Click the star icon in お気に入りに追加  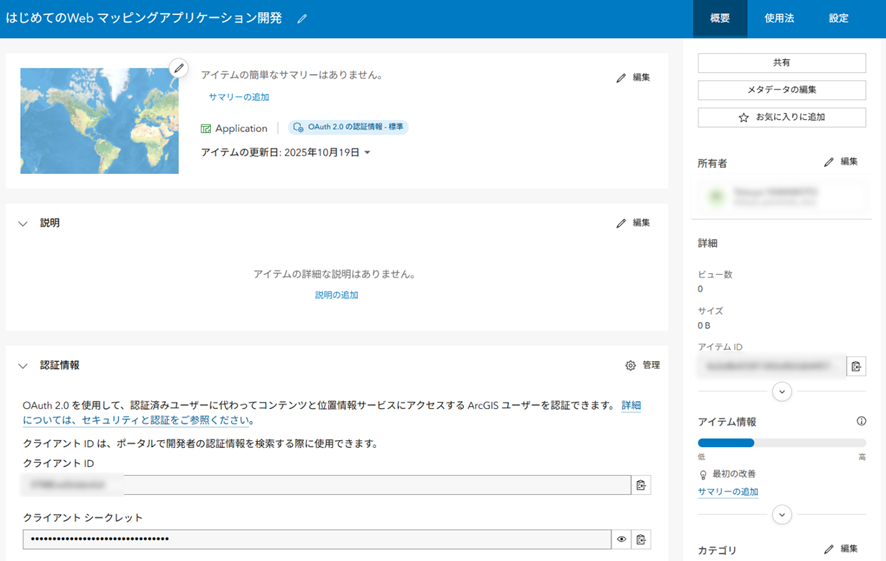(x=744, y=118)
